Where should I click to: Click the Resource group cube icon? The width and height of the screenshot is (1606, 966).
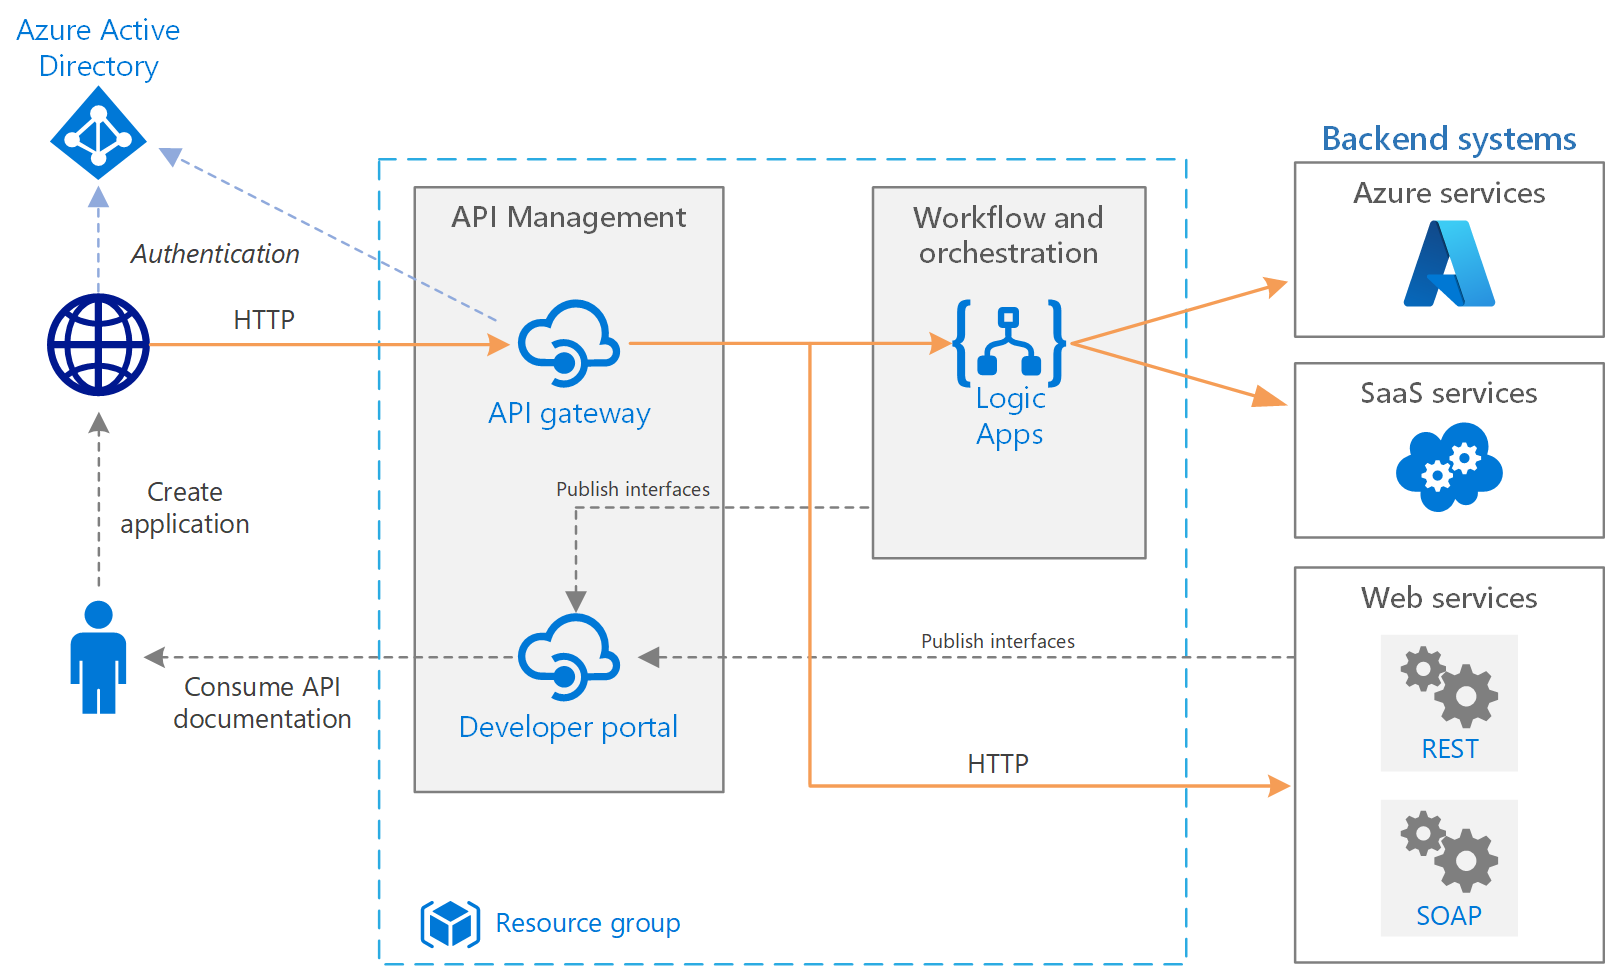coord(450,923)
